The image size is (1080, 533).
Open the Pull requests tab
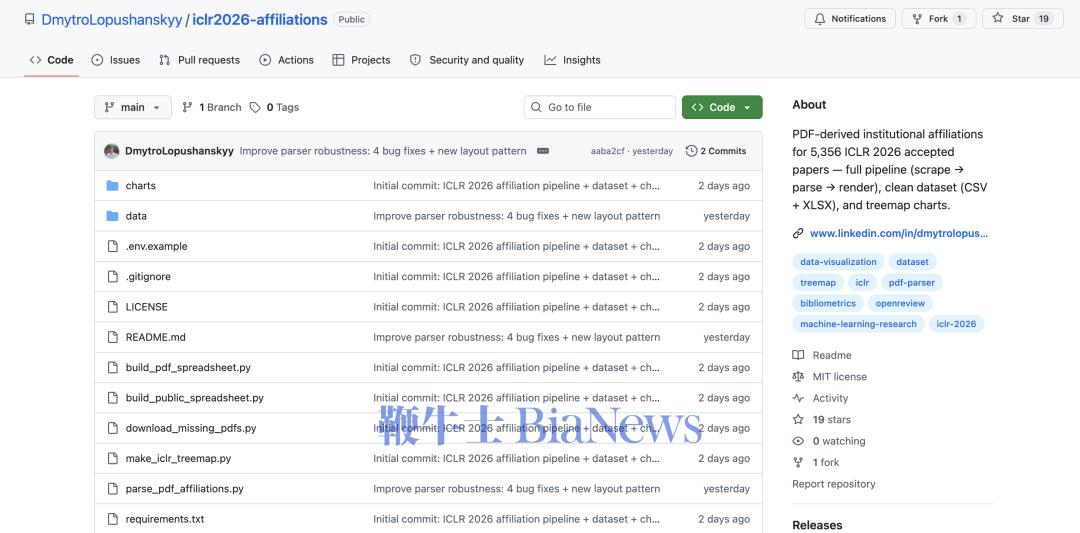point(199,61)
